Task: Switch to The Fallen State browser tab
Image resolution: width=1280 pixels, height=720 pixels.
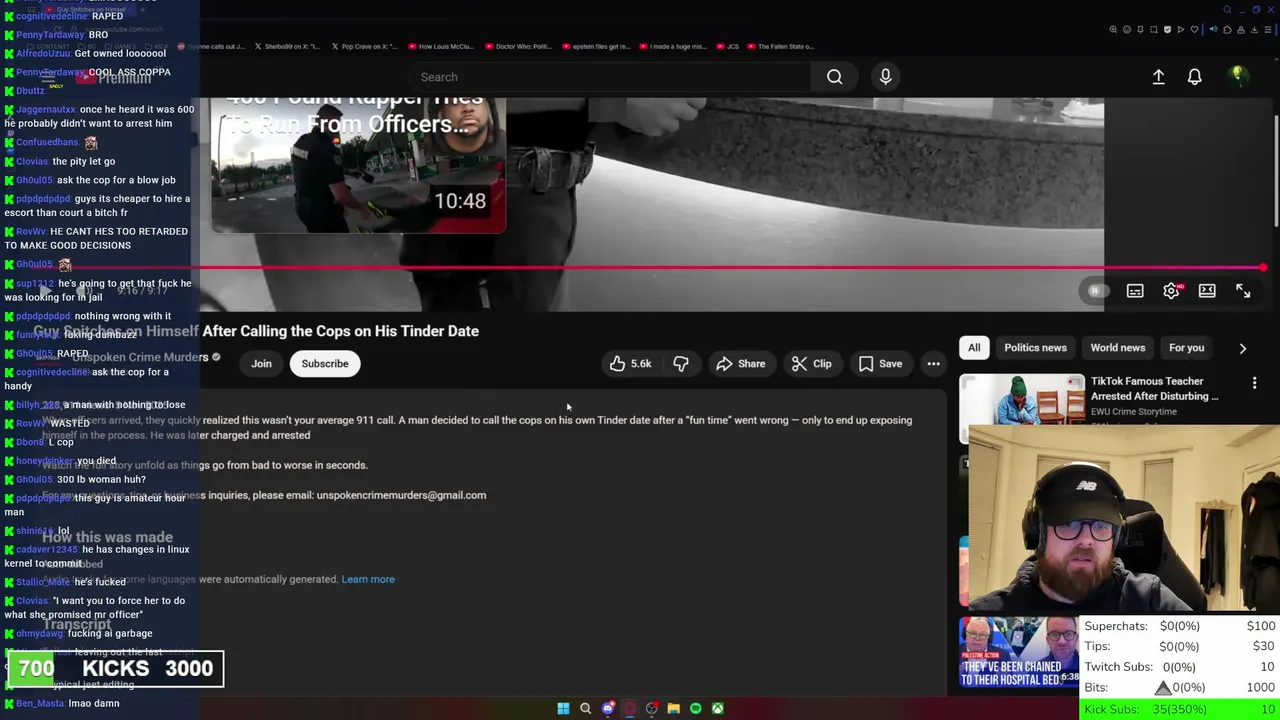Action: click(781, 46)
